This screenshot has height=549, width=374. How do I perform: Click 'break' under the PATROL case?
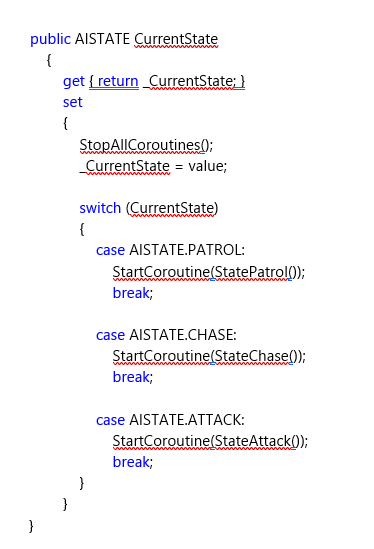131,293
